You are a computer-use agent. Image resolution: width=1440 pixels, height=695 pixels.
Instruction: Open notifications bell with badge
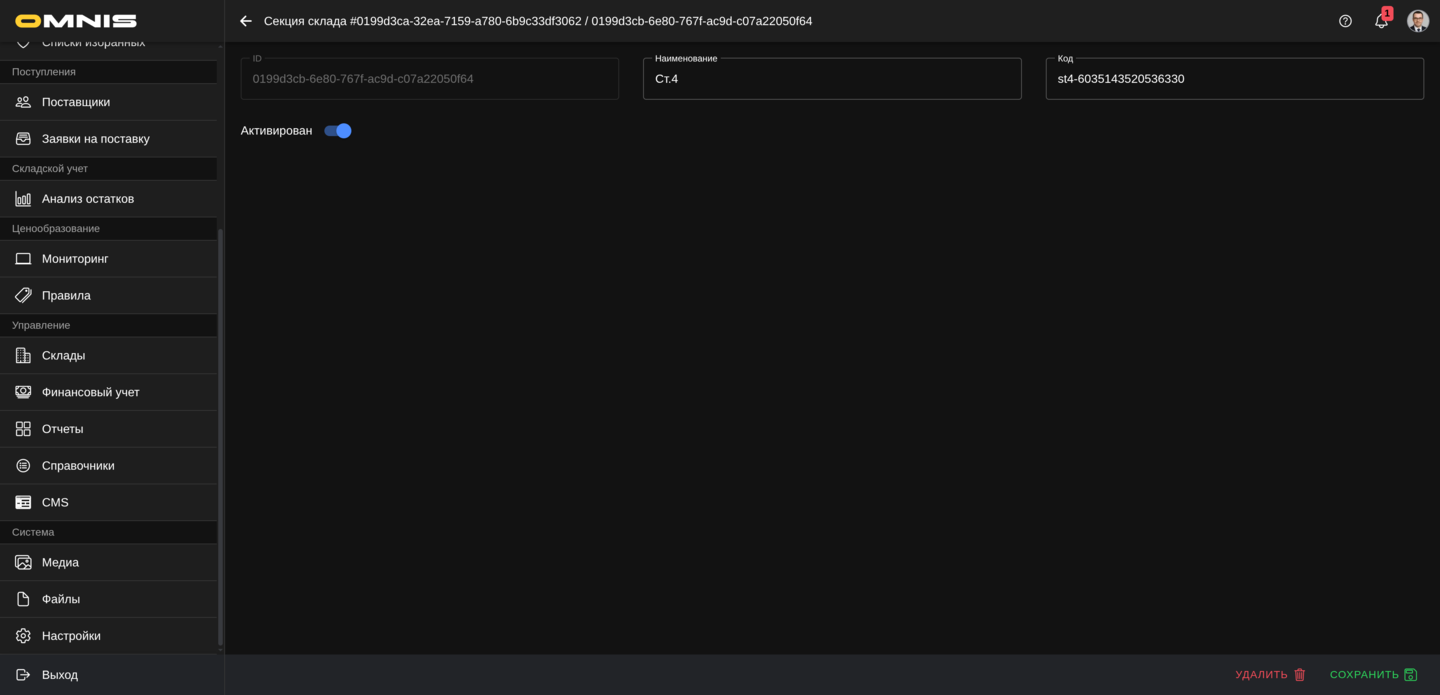point(1381,21)
